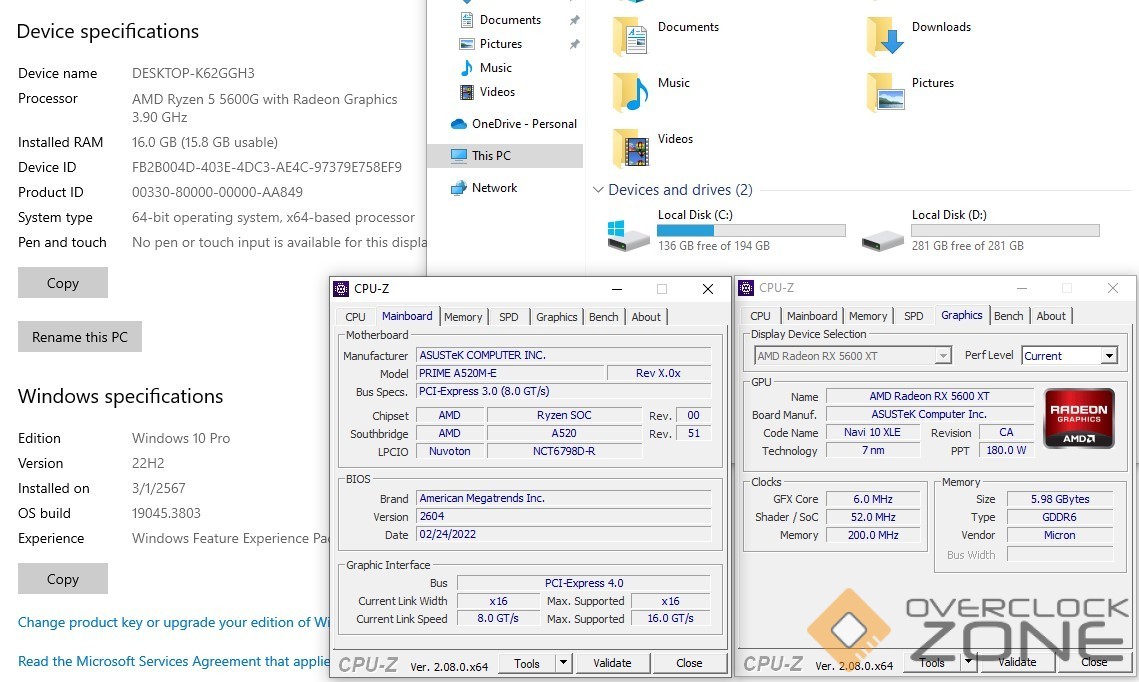Viewport: 1139px width, 682px height.
Task: Open Local Disk (C:) drive icon
Action: (x=629, y=235)
